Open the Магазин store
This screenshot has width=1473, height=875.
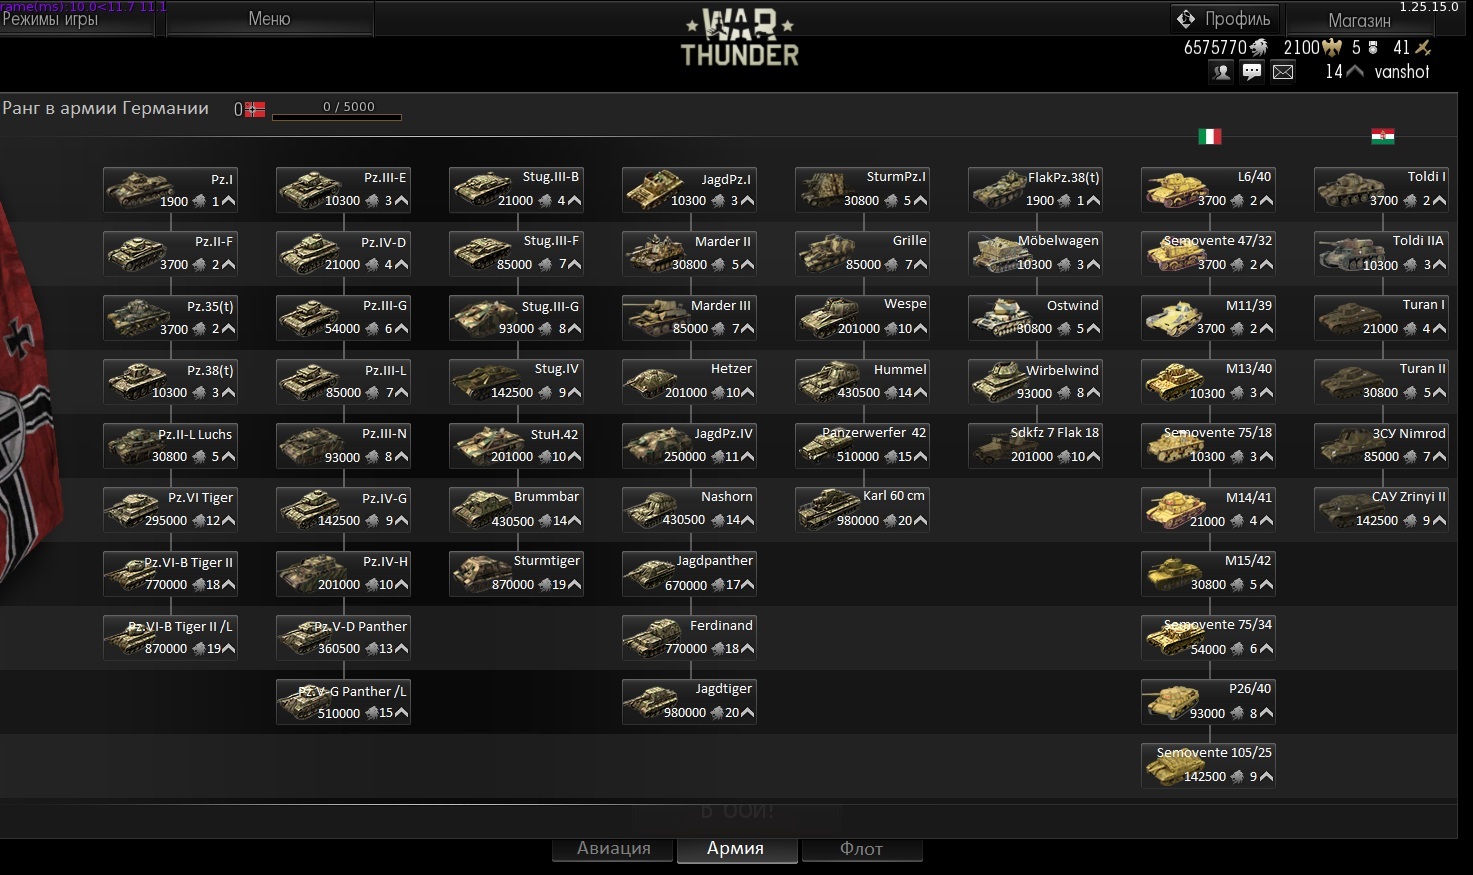[x=1359, y=20]
